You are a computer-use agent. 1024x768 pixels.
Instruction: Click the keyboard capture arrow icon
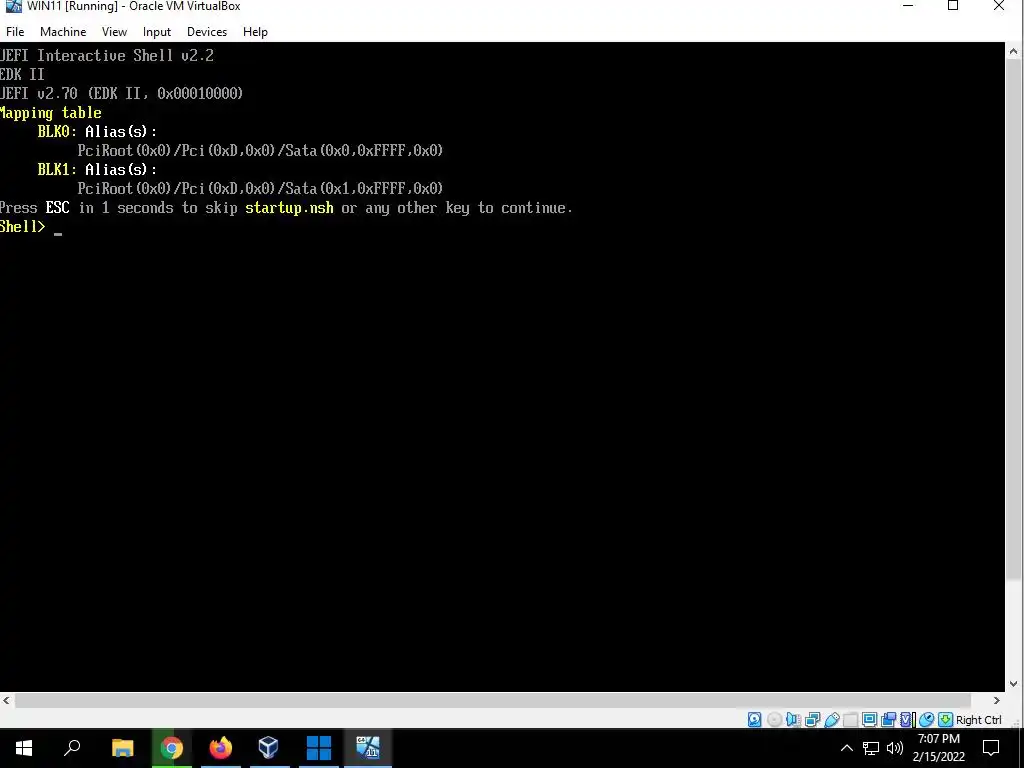946,720
